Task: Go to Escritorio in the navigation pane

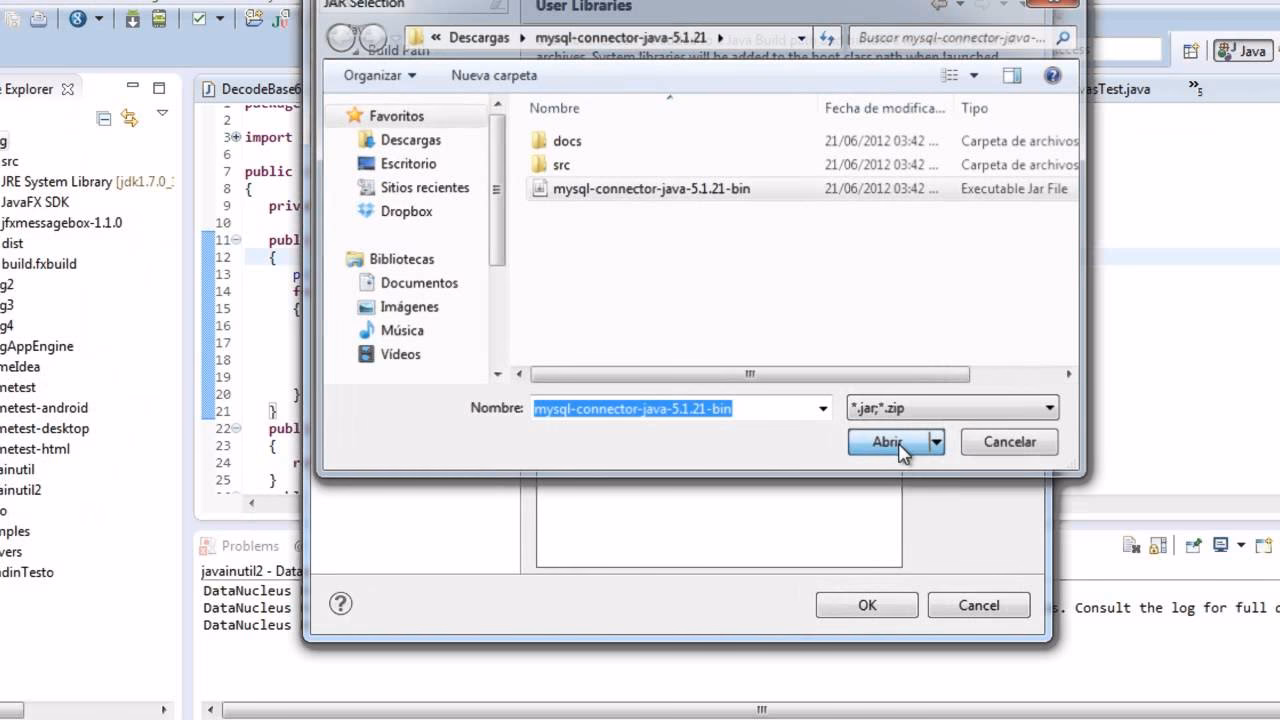Action: 408,163
